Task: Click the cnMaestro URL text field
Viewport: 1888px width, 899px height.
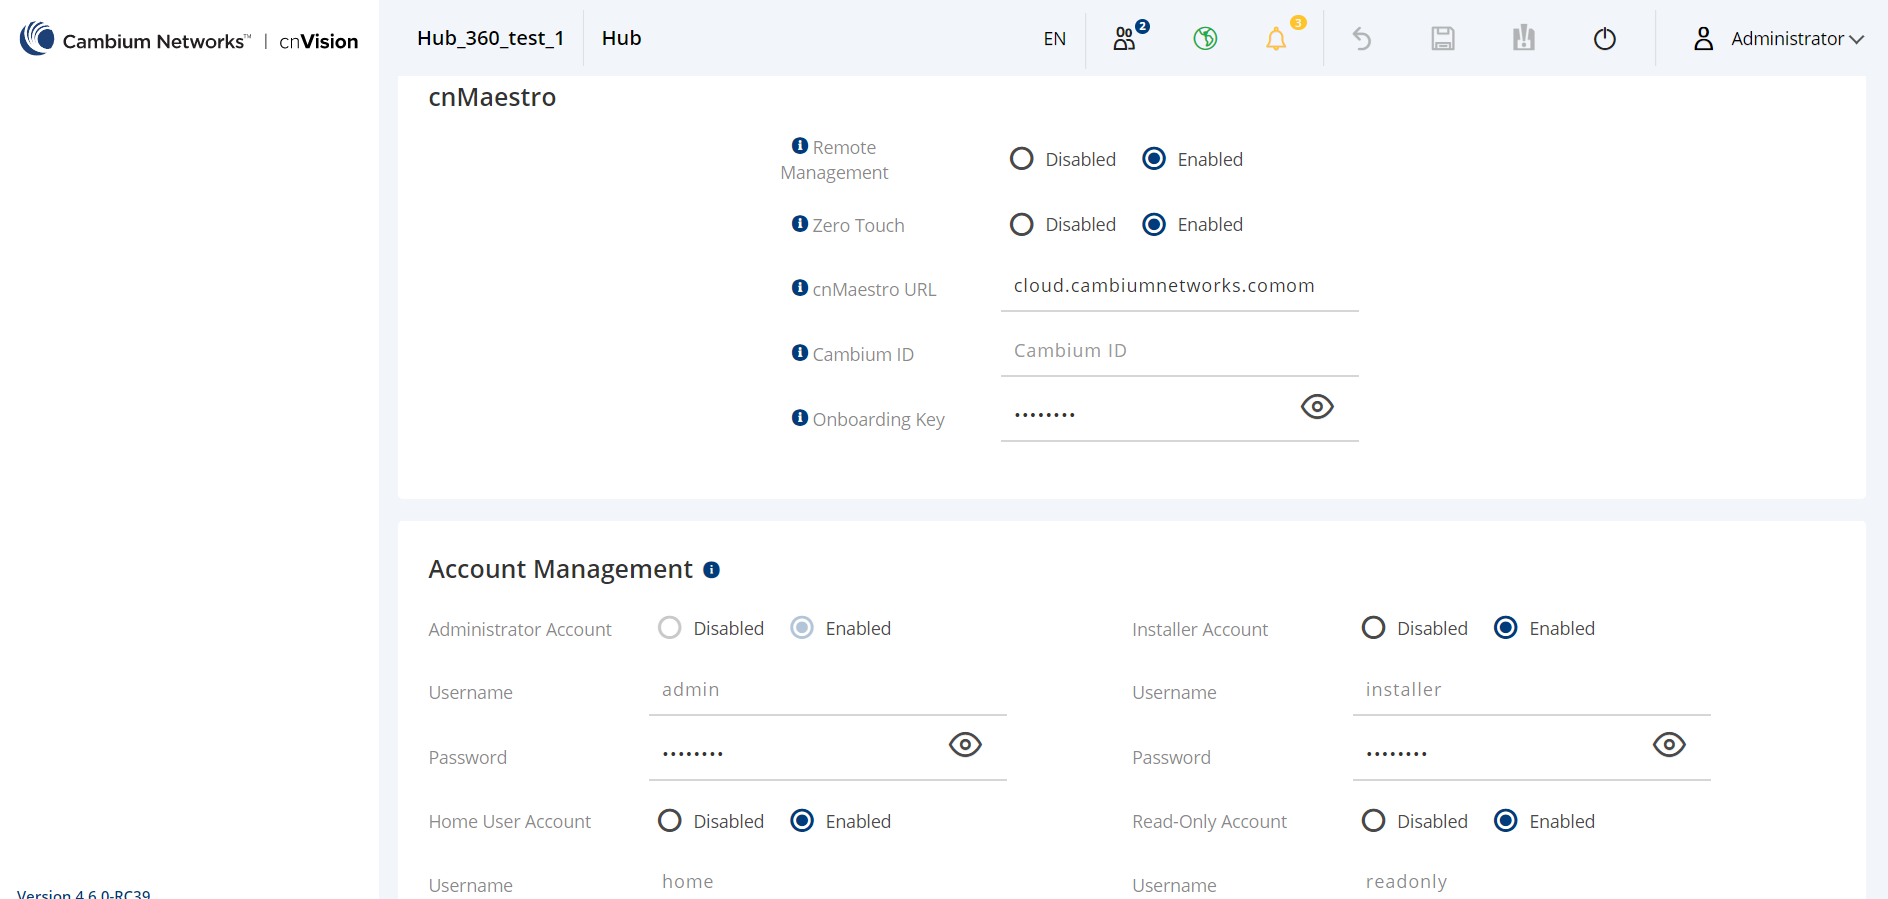Action: 1179,286
